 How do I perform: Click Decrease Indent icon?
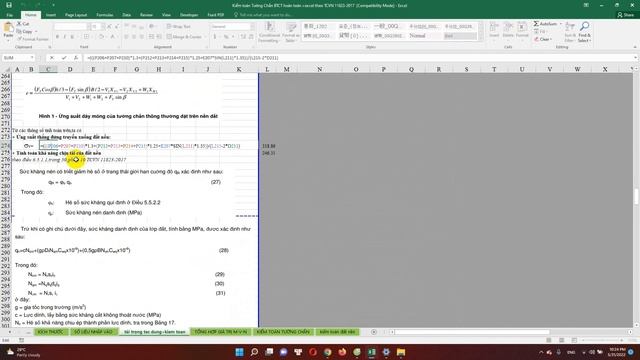[151, 37]
